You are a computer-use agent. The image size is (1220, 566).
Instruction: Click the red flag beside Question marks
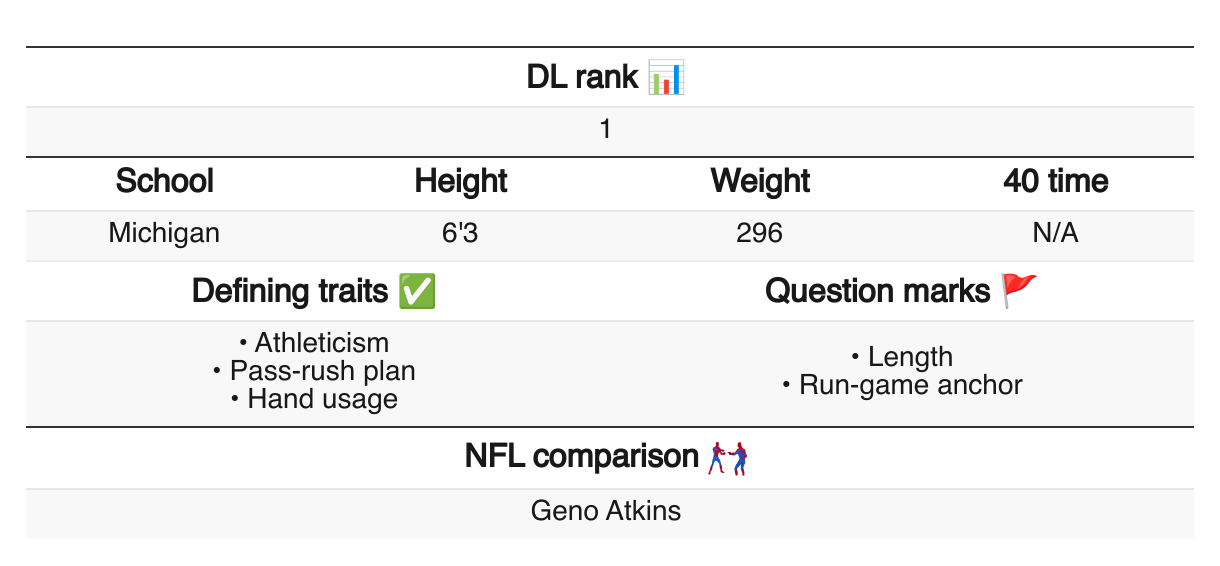pyautogui.click(x=1020, y=291)
